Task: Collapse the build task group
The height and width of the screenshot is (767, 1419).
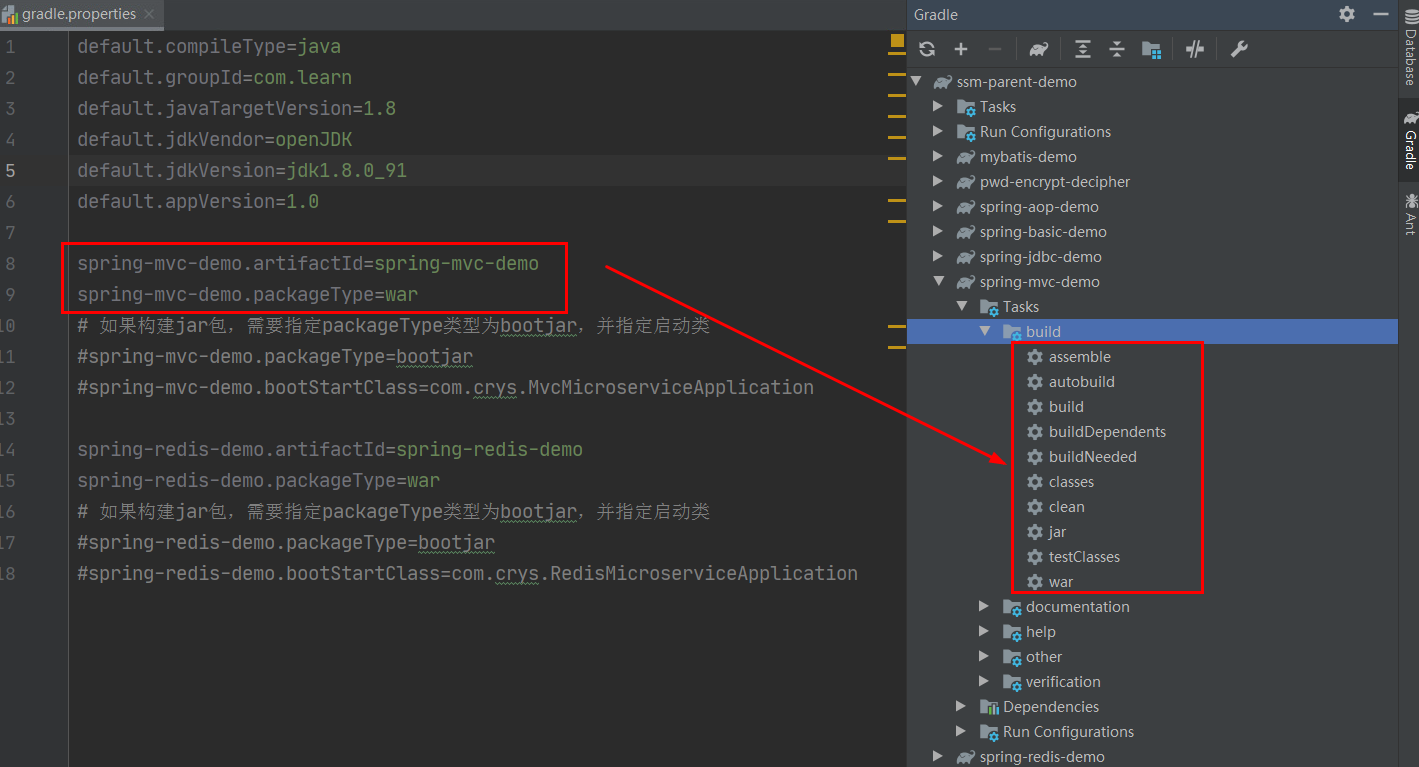Action: coord(984,332)
